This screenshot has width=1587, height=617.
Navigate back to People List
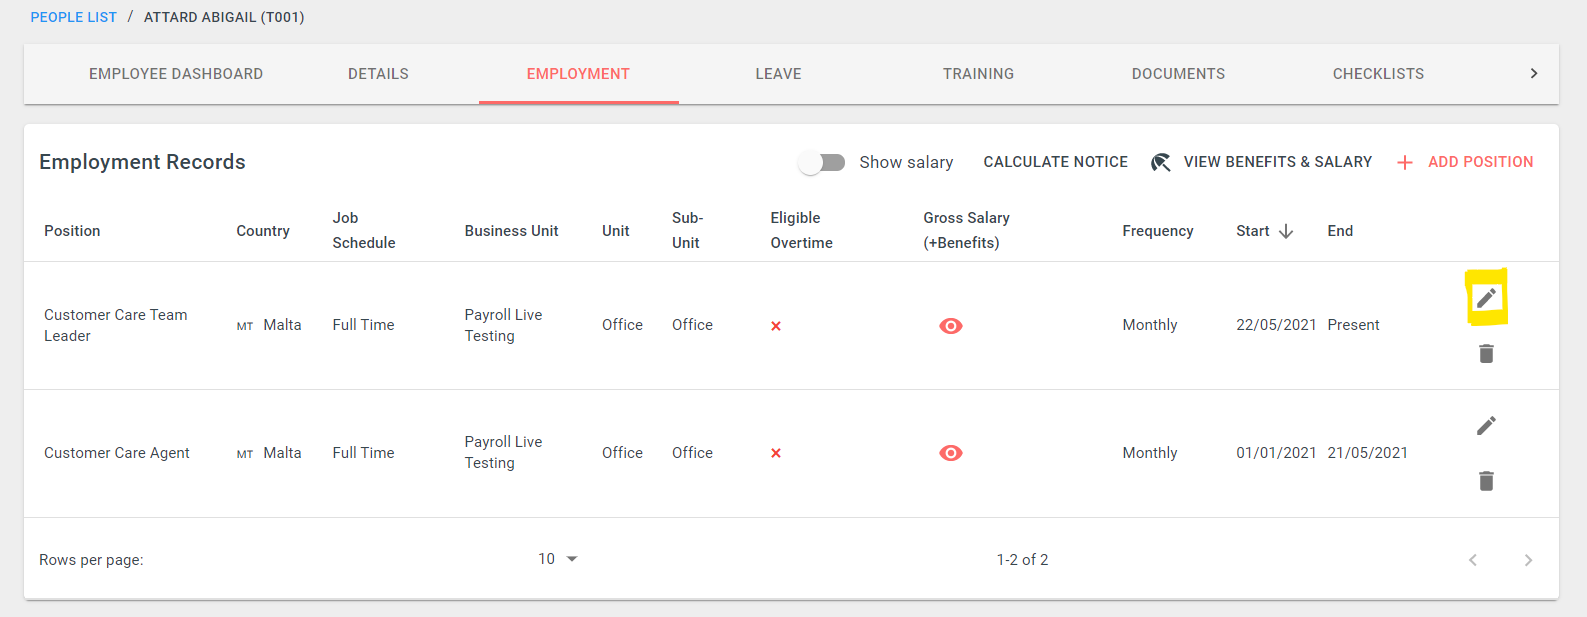pos(73,17)
